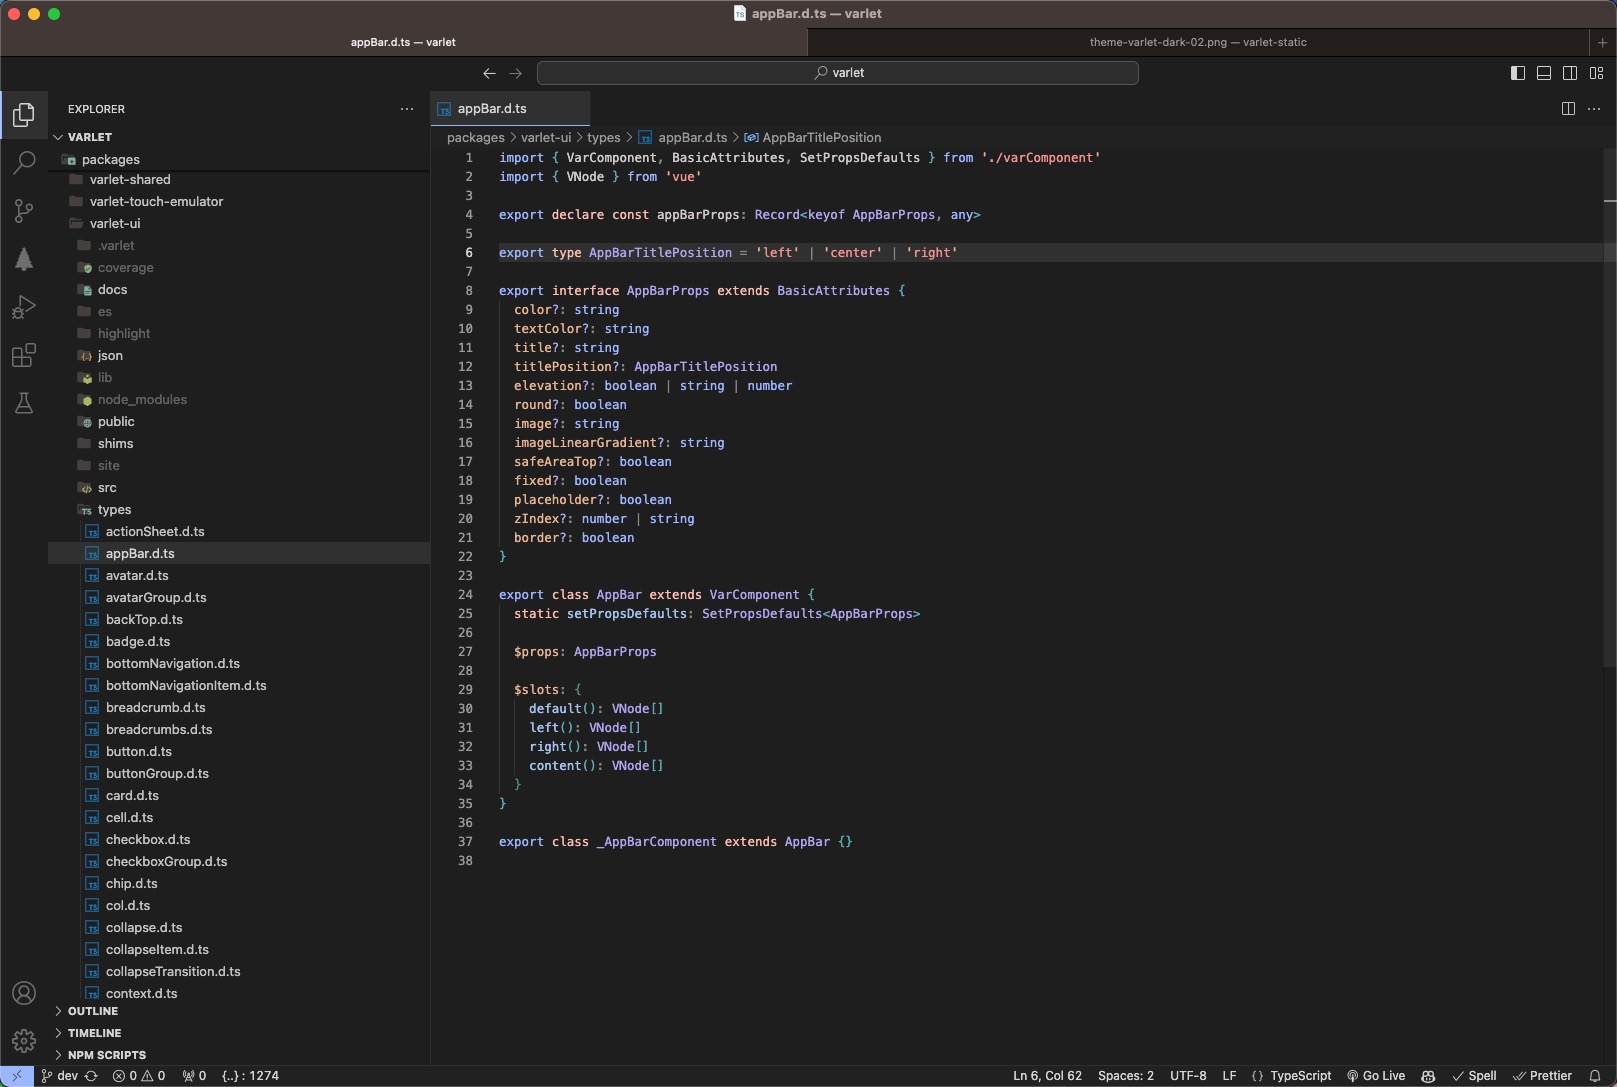Expand the TIMELINE section
Screen dimensions: 1617x1087
coord(94,1033)
